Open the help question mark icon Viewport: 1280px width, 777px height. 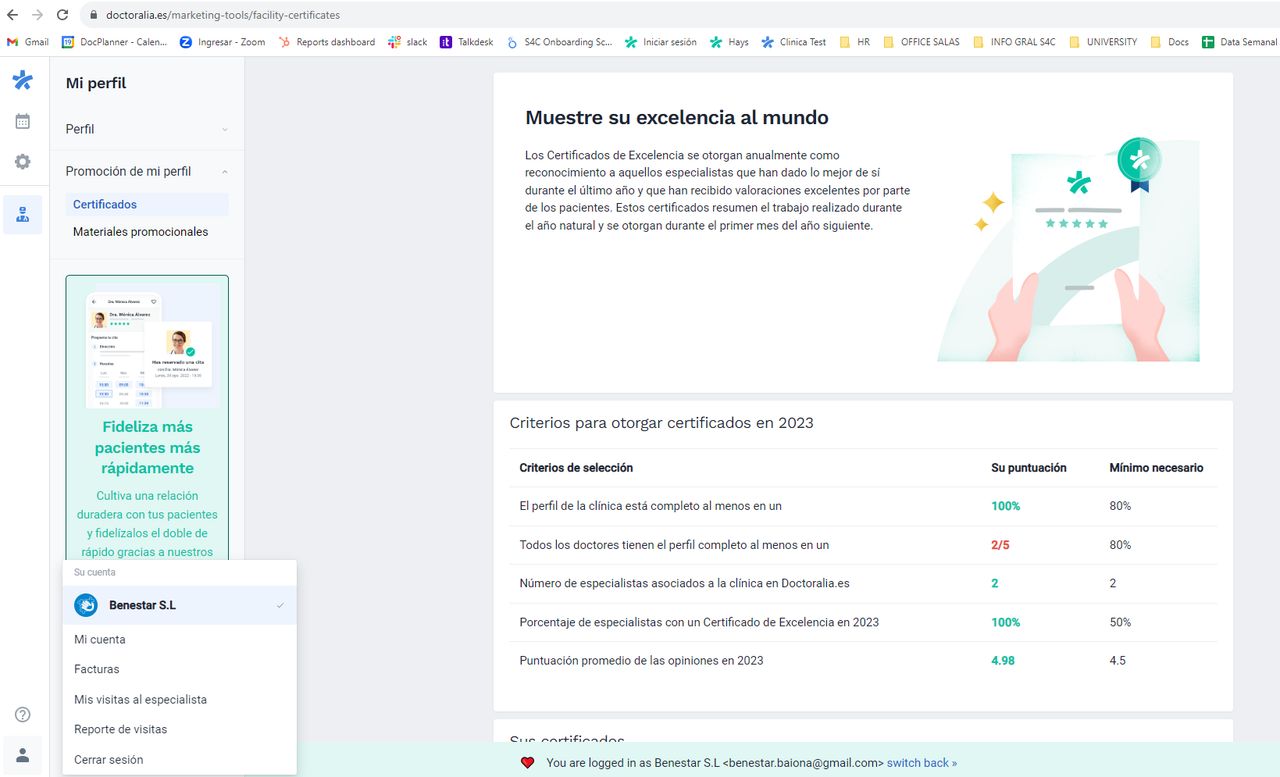[x=22, y=715]
